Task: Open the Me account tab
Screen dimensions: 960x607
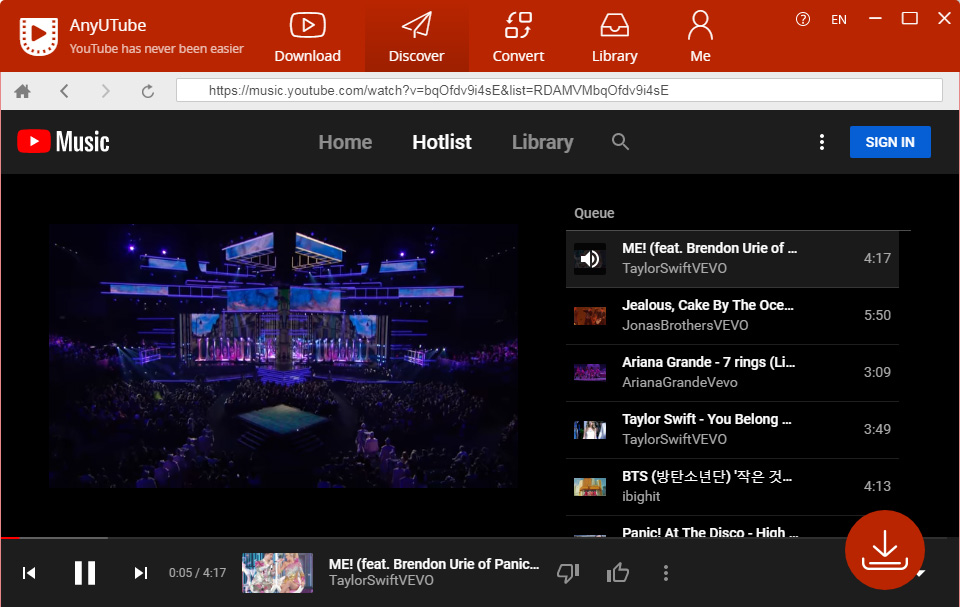Action: pyautogui.click(x=700, y=37)
